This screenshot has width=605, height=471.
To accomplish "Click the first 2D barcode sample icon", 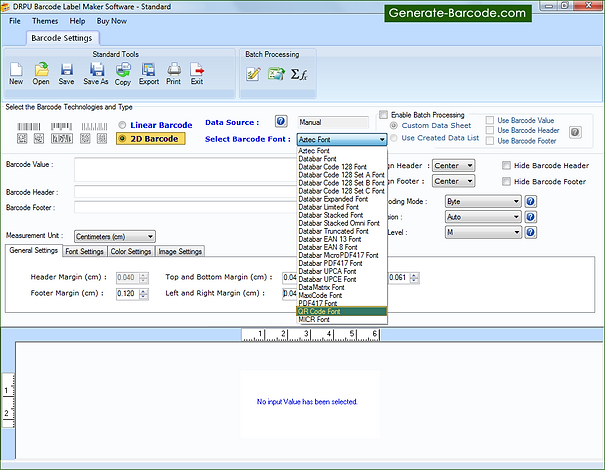I will 22,138.
